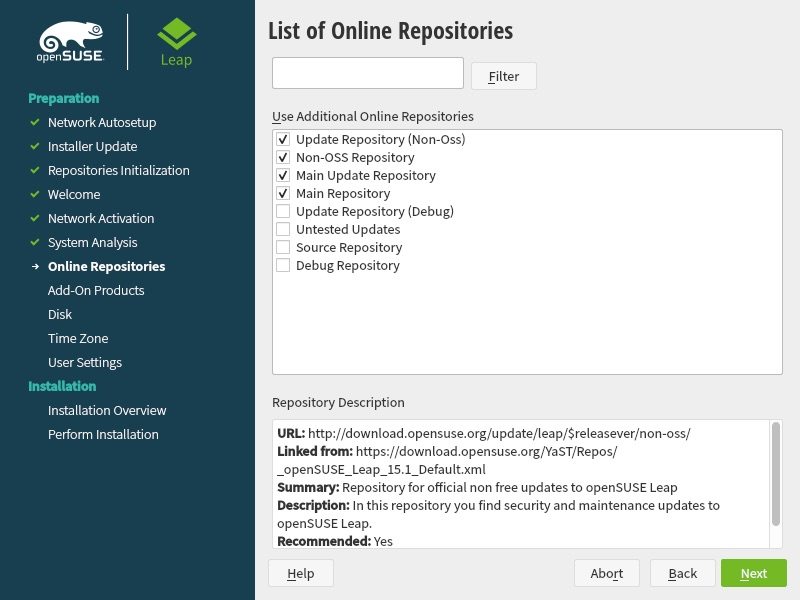Select System Analysis step in sidebar
This screenshot has width=800, height=600.
pyautogui.click(x=92, y=242)
